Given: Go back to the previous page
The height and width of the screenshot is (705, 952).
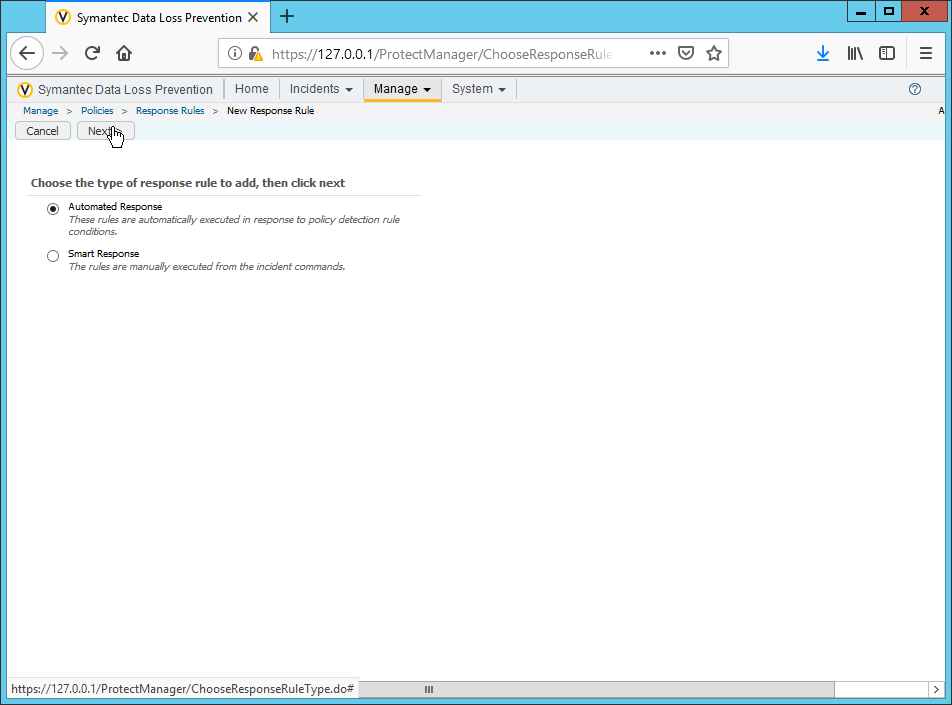Looking at the screenshot, I should 27,53.
